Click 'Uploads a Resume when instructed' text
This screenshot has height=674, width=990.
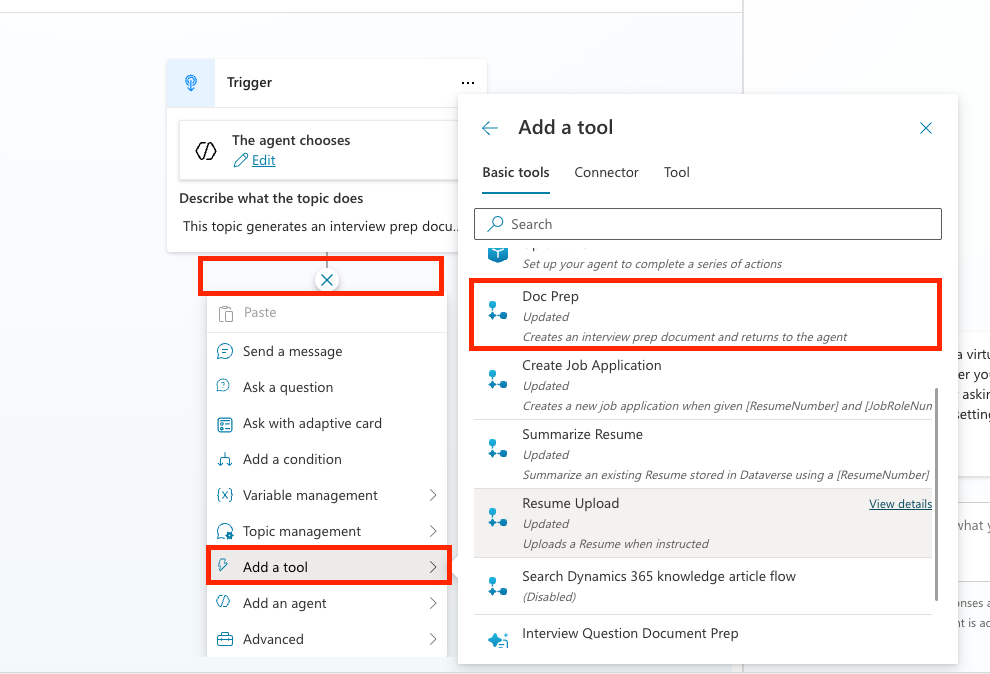[x=616, y=544]
